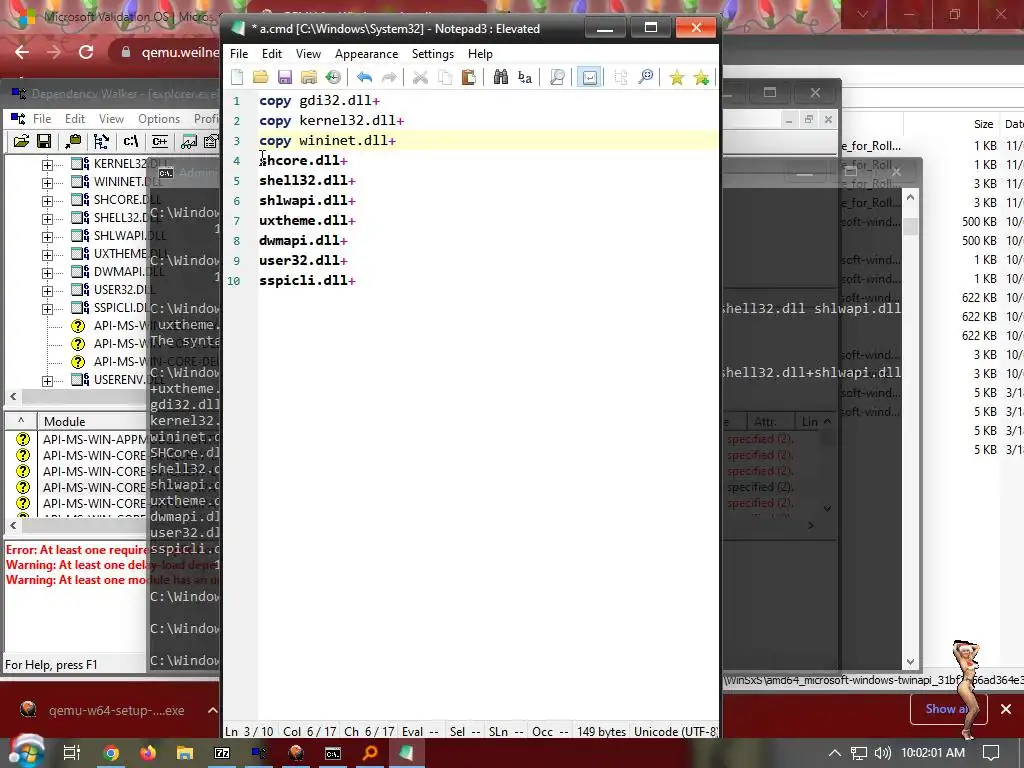Click the Redo arrow icon in Notepad3
This screenshot has width=1024, height=768.
pos(389,78)
